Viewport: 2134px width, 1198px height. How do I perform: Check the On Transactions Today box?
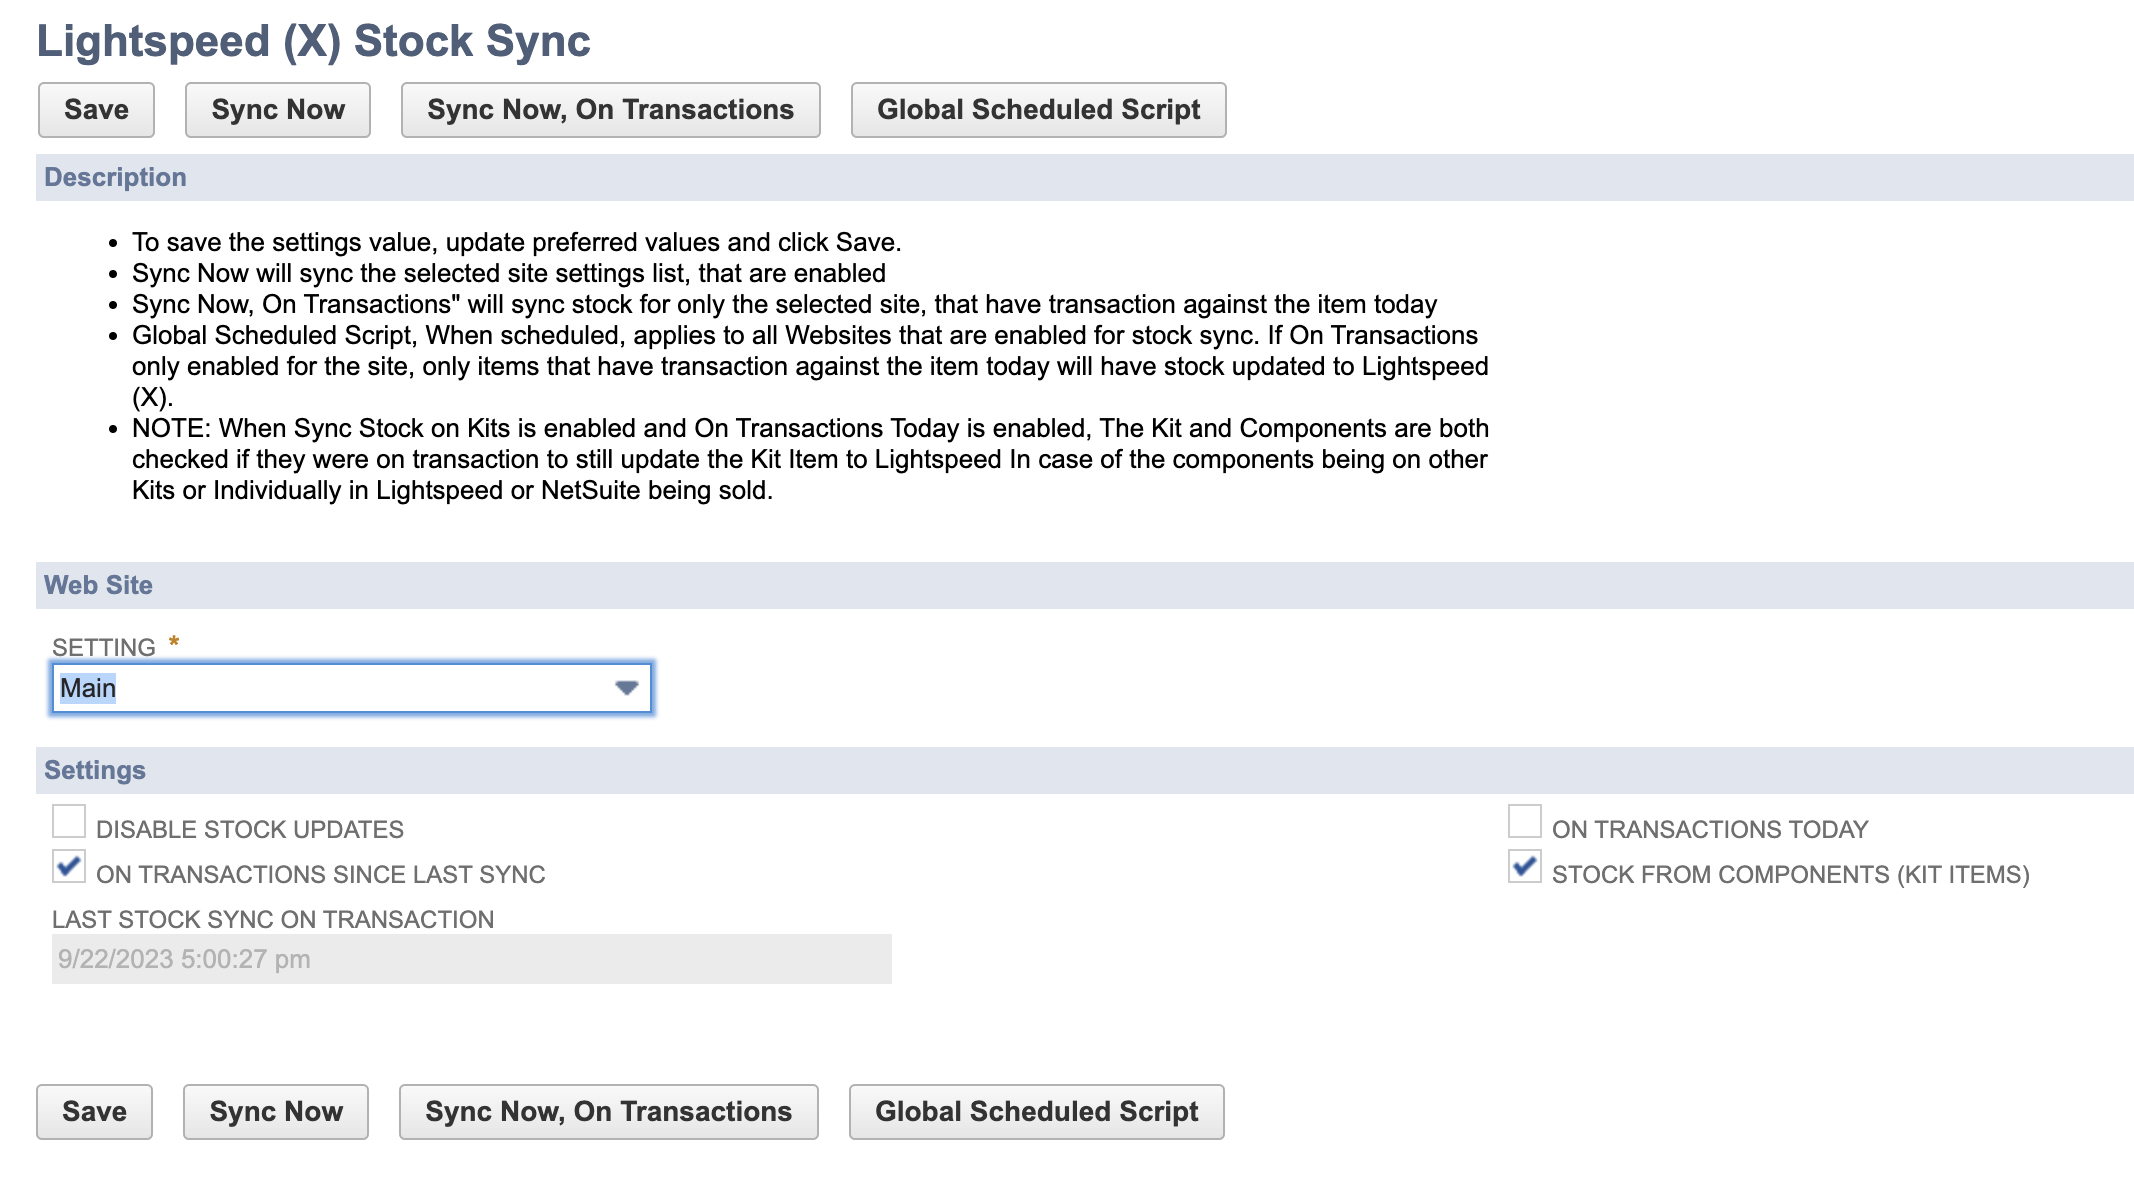pyautogui.click(x=1524, y=822)
